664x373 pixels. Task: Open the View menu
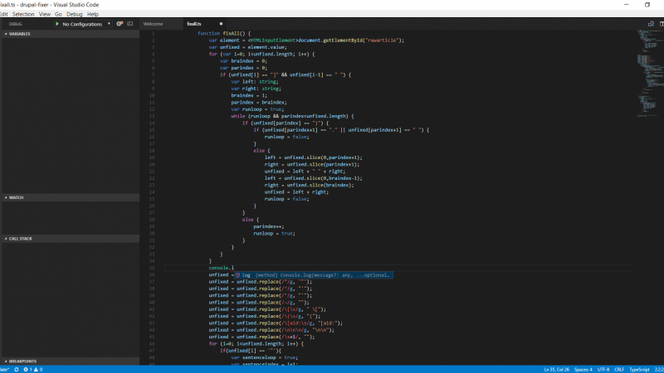pos(44,14)
